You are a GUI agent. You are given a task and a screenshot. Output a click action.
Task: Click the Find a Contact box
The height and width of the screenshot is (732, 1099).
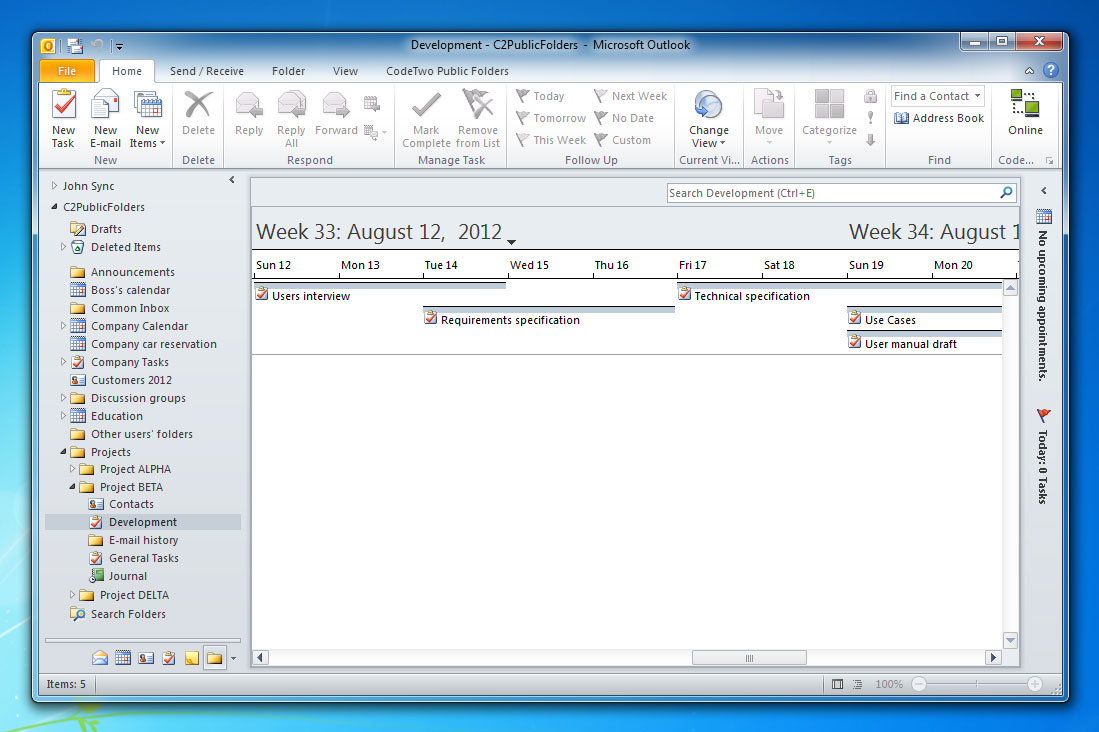[x=936, y=95]
